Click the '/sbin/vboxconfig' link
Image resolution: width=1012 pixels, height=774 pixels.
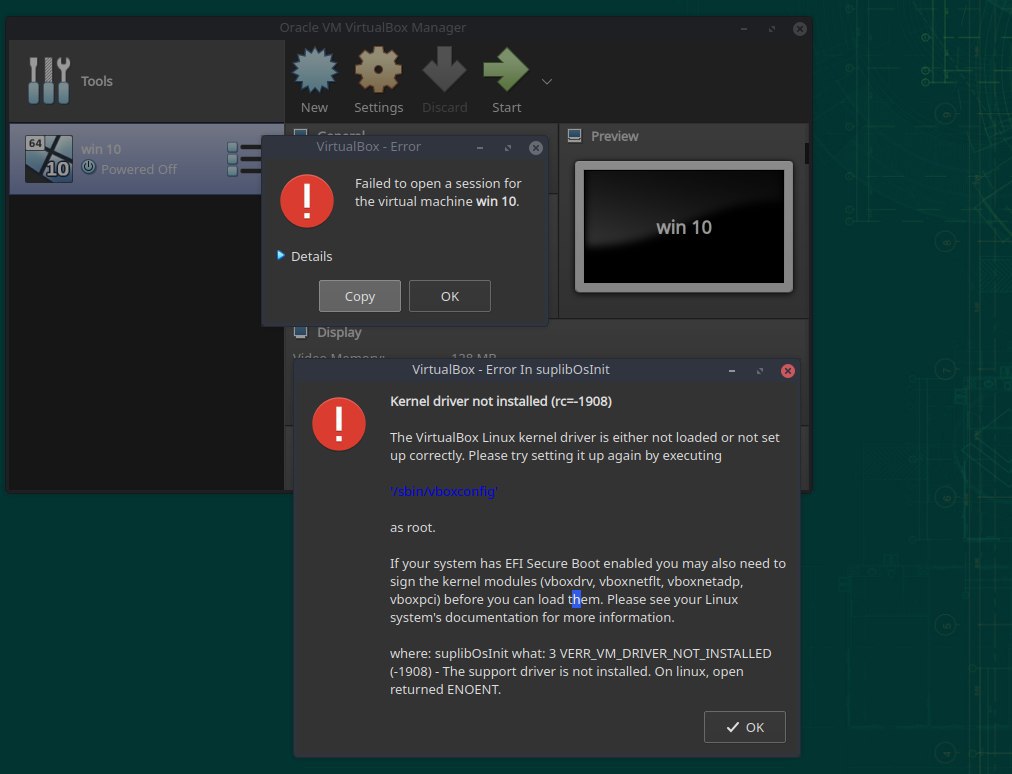444,491
